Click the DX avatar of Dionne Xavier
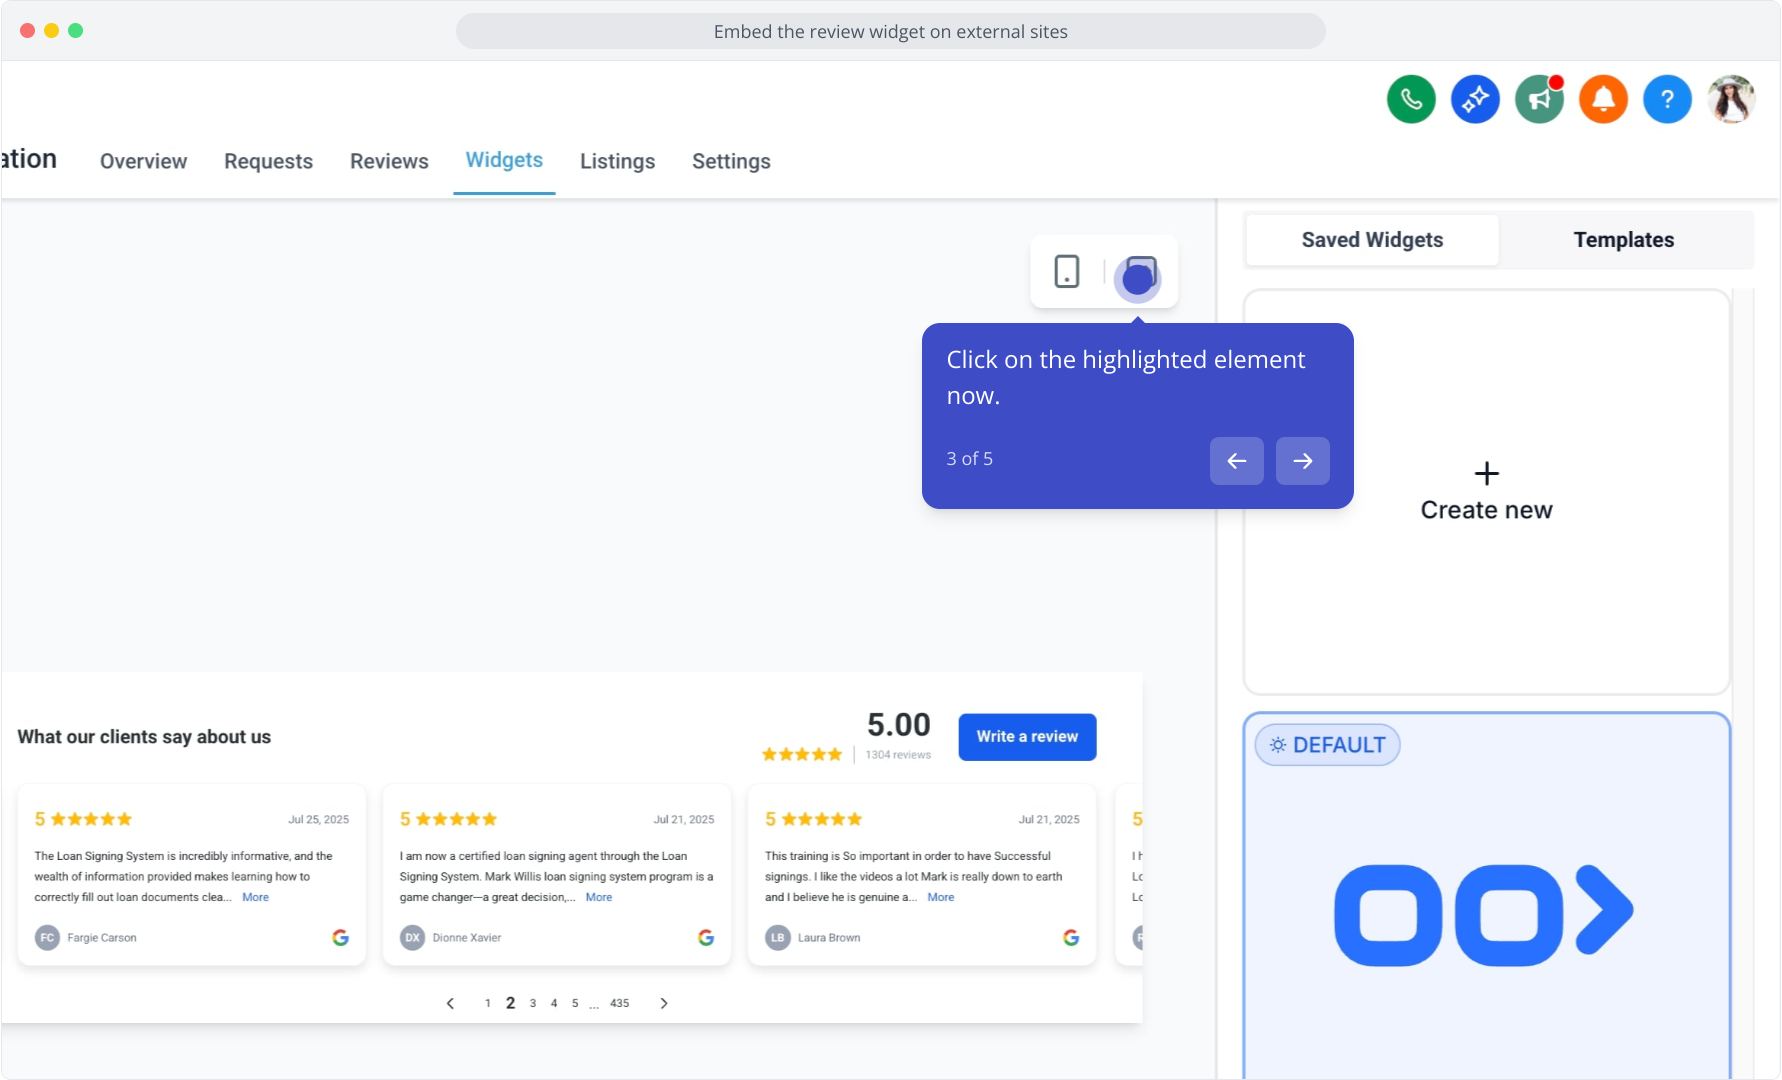 412,938
